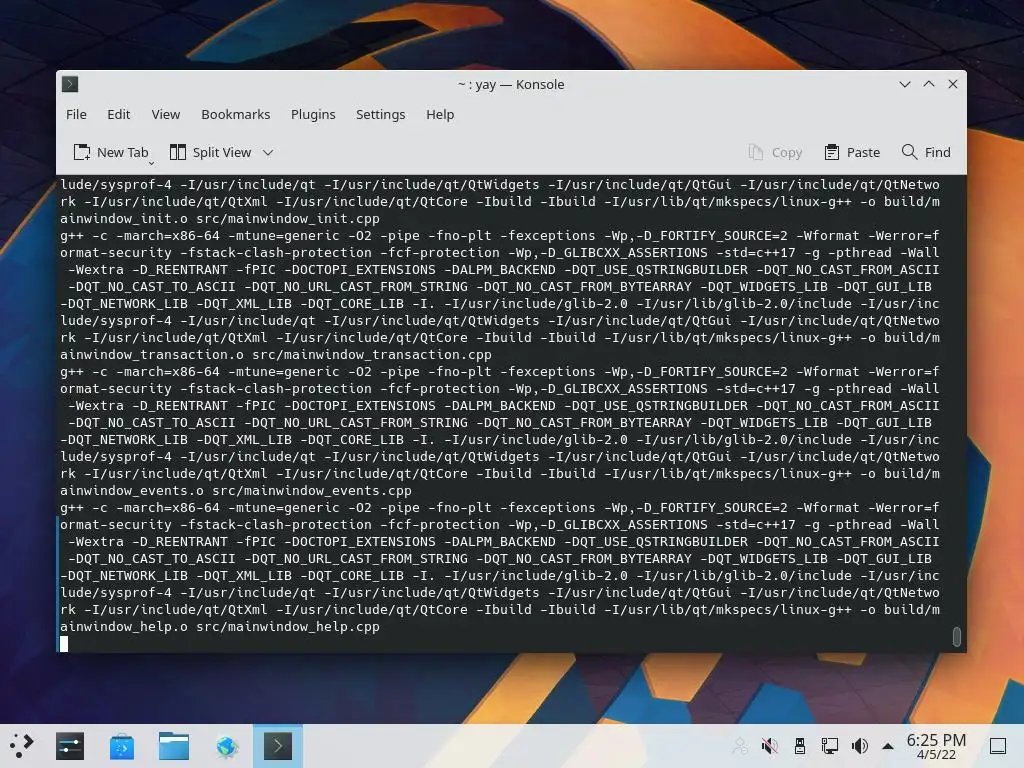Open the network tray icon
The height and width of the screenshot is (768, 1024).
click(x=829, y=746)
